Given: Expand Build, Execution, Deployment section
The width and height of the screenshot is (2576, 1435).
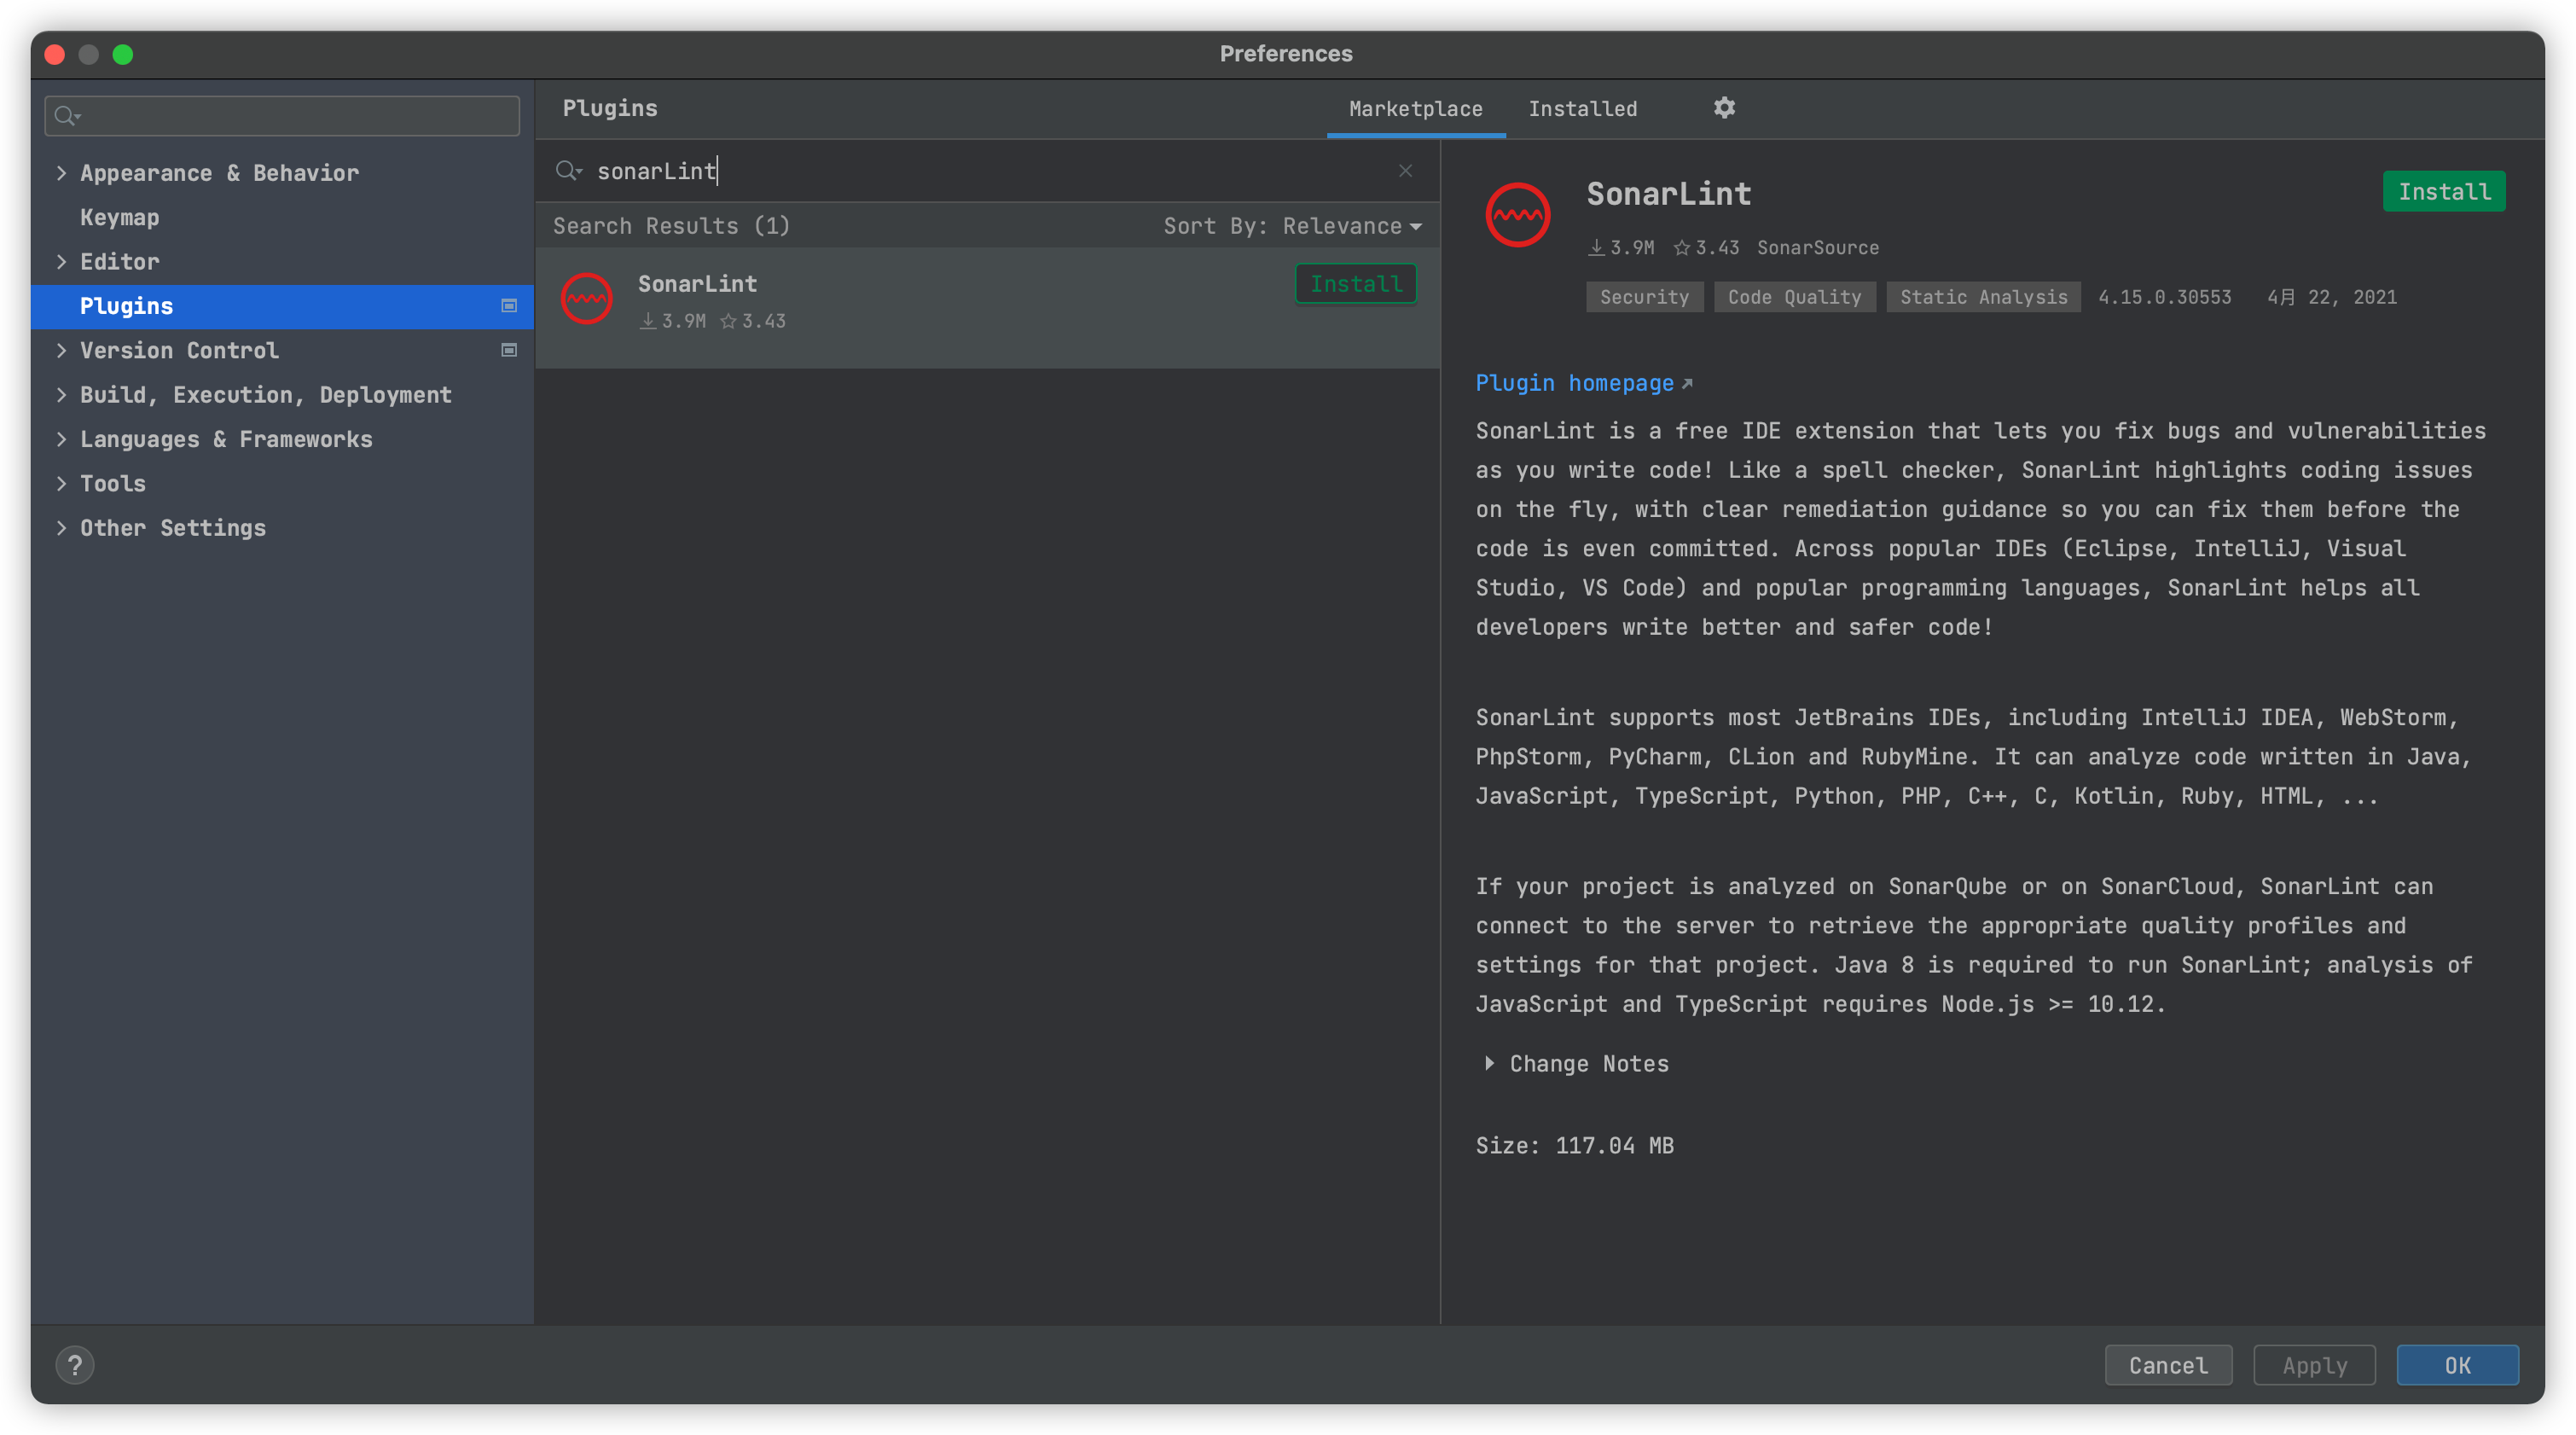Looking at the screenshot, I should tap(62, 395).
